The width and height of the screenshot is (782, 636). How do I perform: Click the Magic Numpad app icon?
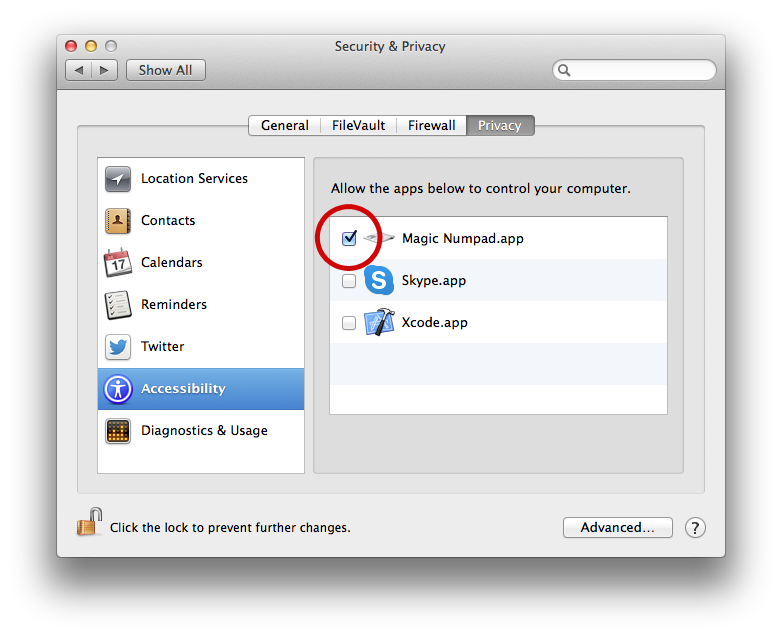(x=379, y=238)
